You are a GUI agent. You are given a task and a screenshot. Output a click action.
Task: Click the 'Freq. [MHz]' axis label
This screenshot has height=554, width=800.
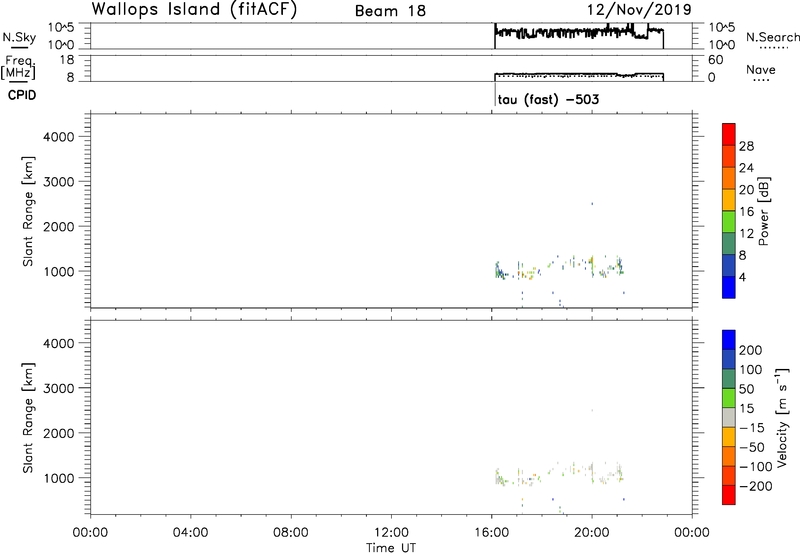(19, 67)
